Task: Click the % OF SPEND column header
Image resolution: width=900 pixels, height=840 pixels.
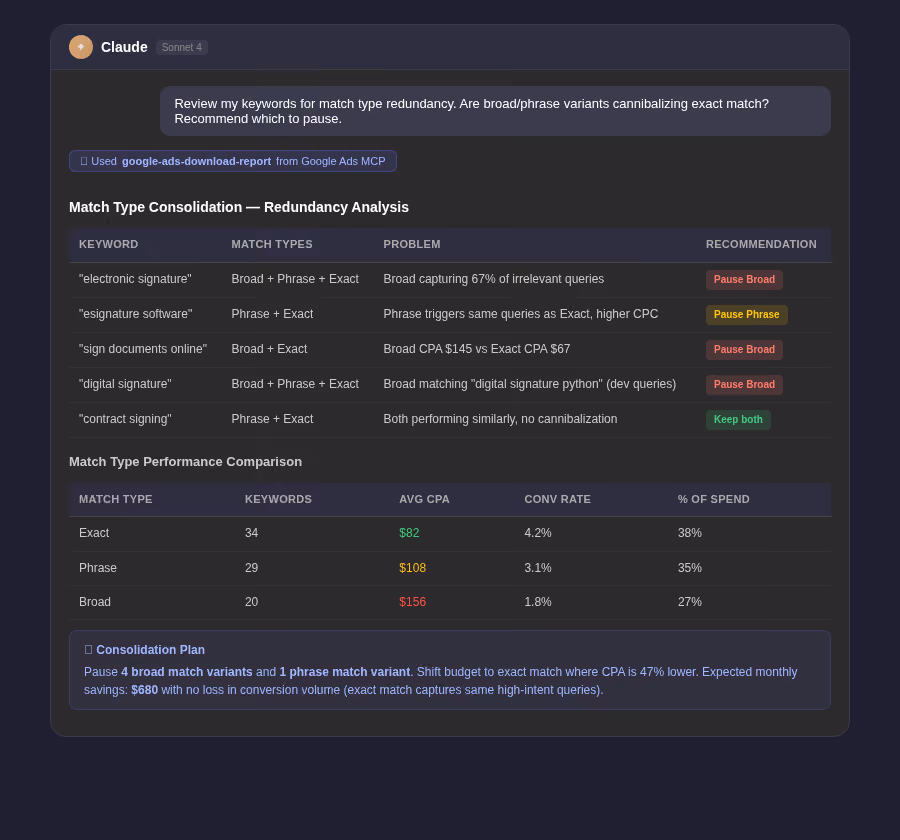Action: point(713,500)
